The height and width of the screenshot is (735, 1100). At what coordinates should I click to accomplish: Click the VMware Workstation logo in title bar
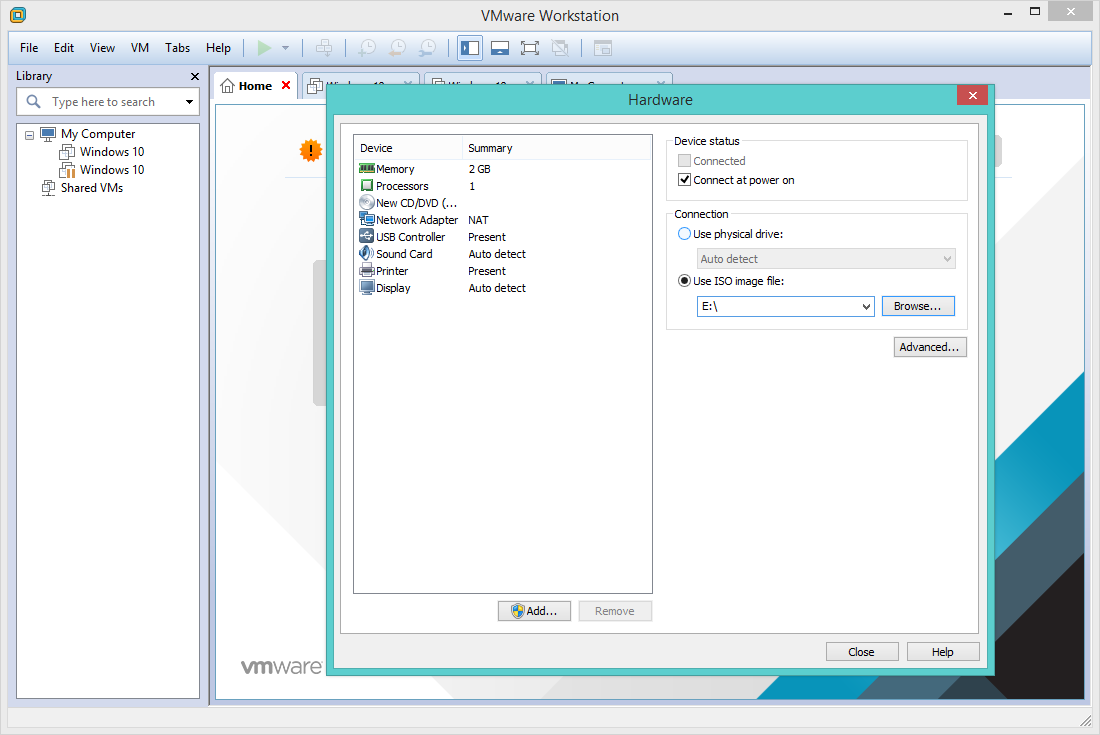point(18,14)
